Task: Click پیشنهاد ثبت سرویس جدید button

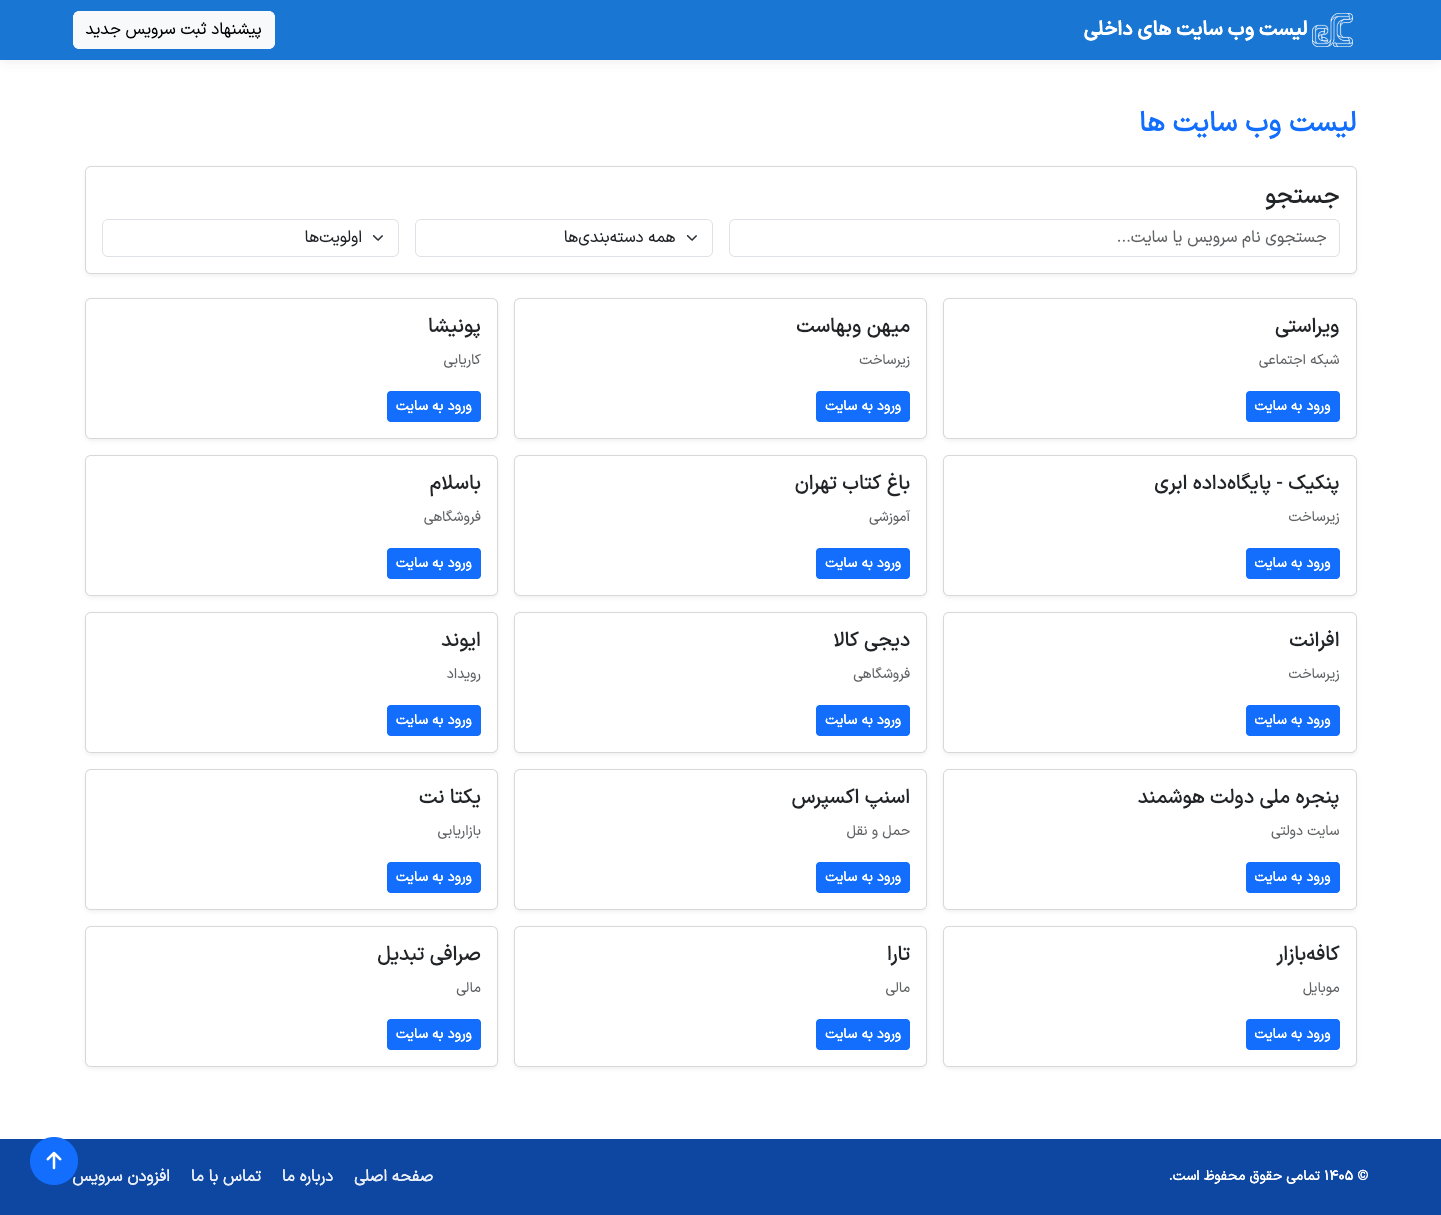Action: tap(174, 30)
